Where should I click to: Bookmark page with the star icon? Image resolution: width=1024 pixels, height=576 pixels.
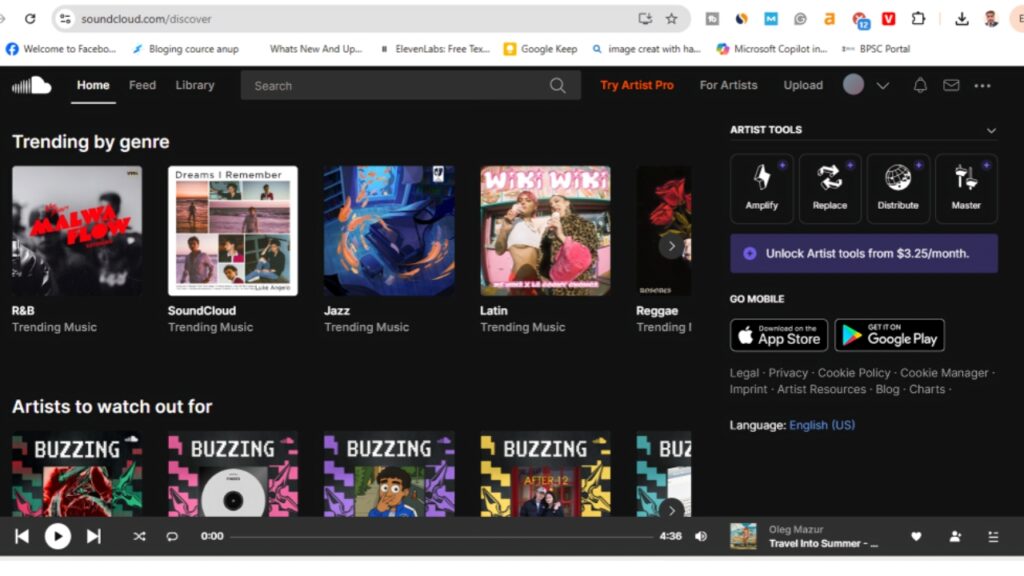671,19
